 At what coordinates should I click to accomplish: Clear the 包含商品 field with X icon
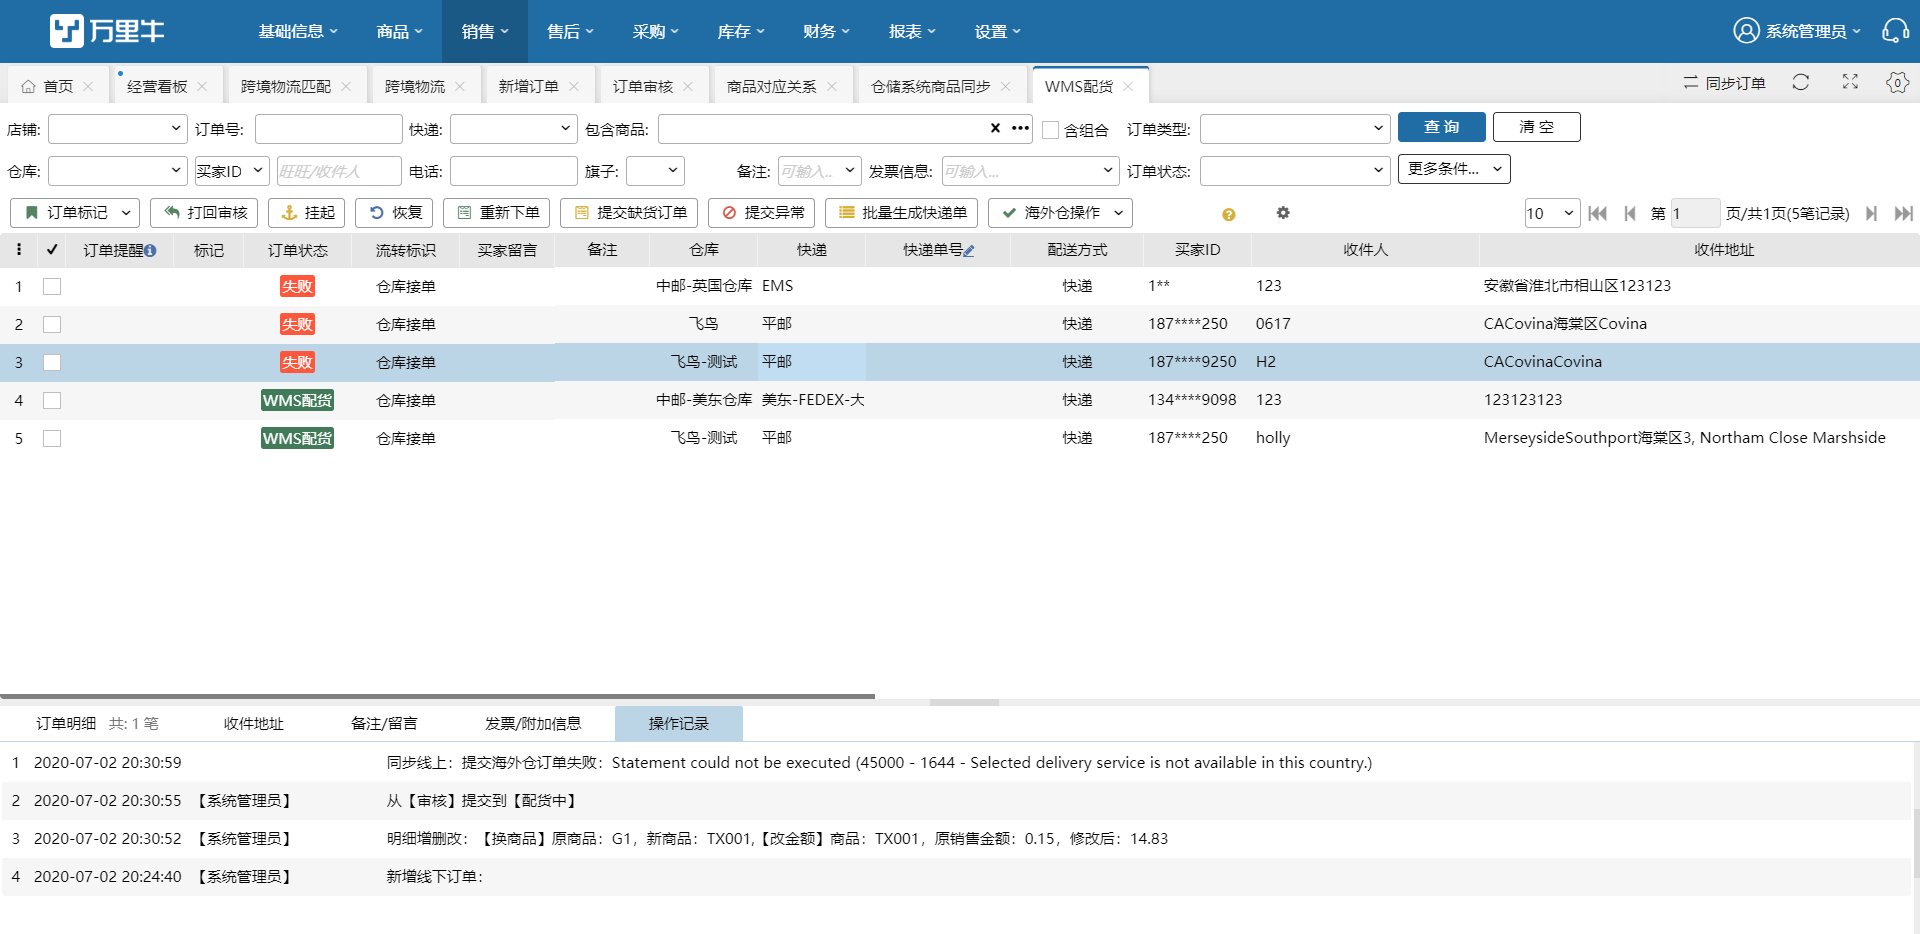pyautogui.click(x=995, y=128)
